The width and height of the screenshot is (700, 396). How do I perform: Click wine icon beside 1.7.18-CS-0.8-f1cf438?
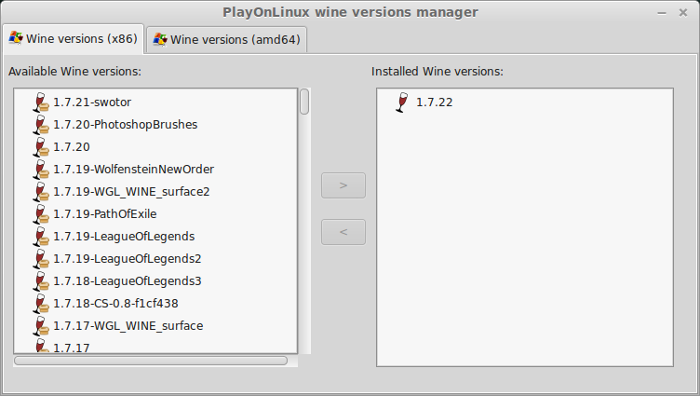[x=41, y=303]
